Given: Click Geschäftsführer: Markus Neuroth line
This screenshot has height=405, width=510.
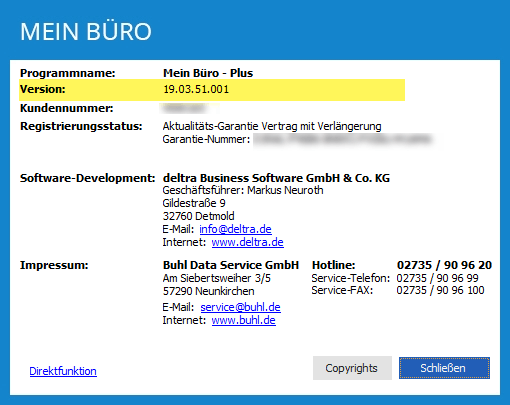Looking at the screenshot, I should click(x=243, y=190).
